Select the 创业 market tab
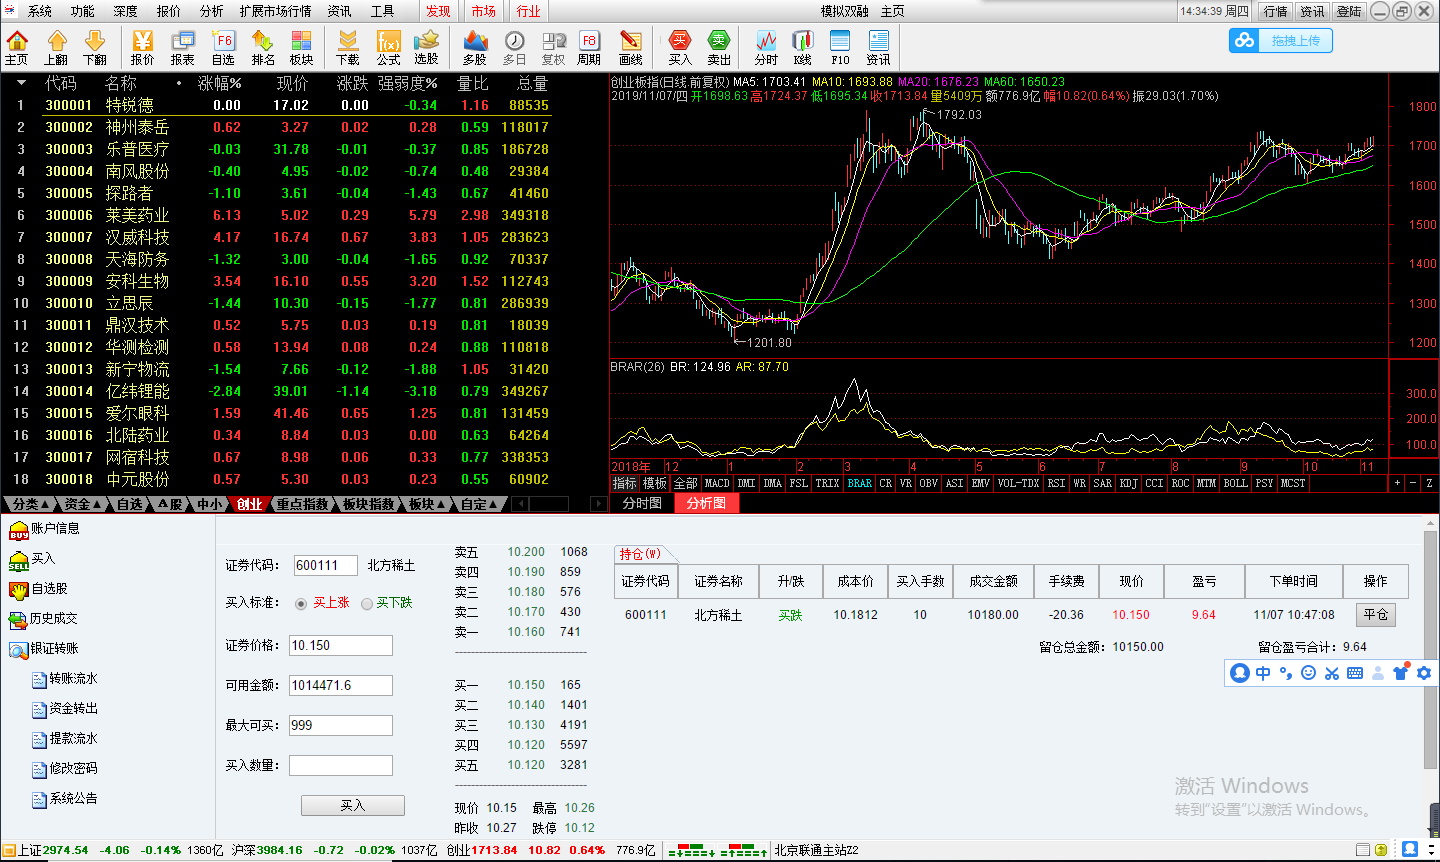Screen dimensions: 1440x862 click(x=249, y=504)
